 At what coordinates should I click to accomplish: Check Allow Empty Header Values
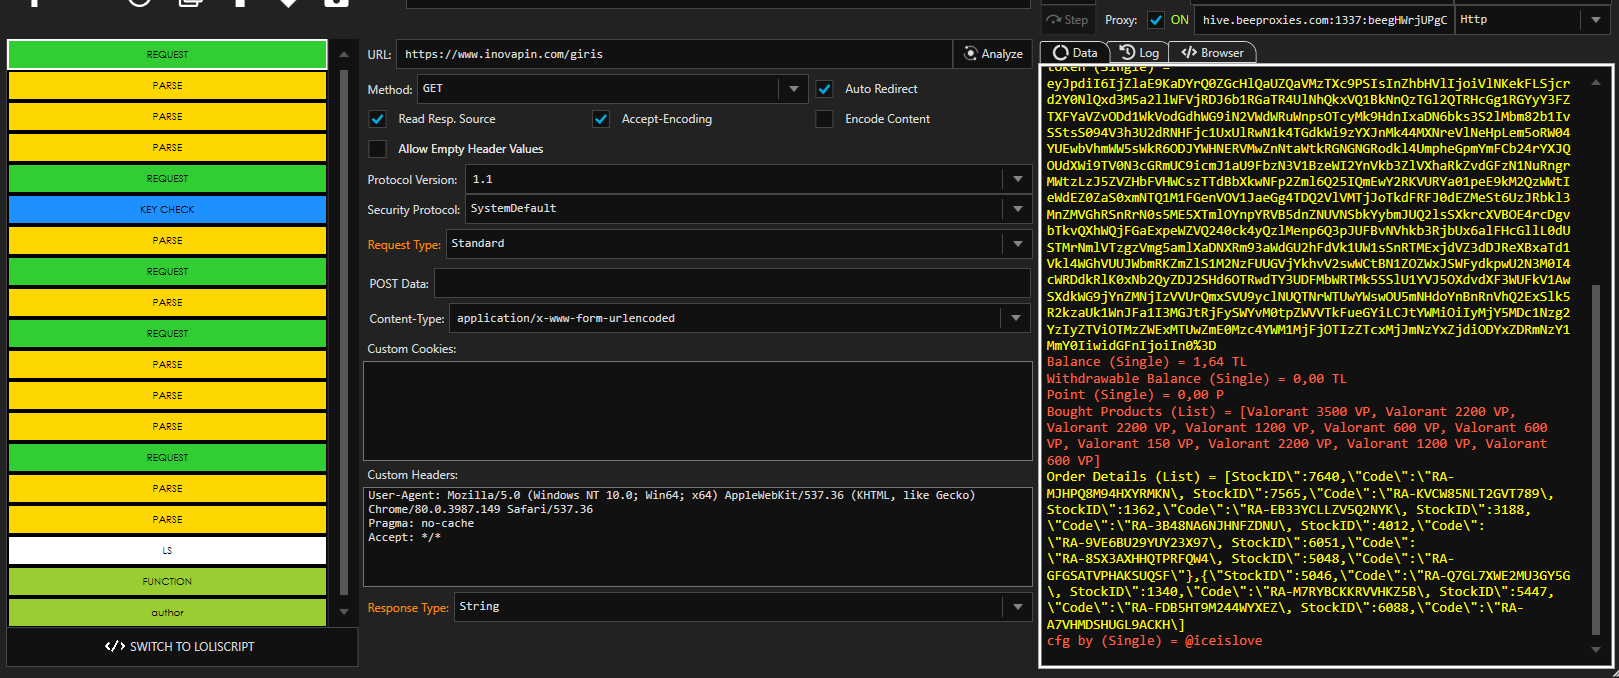click(377, 149)
